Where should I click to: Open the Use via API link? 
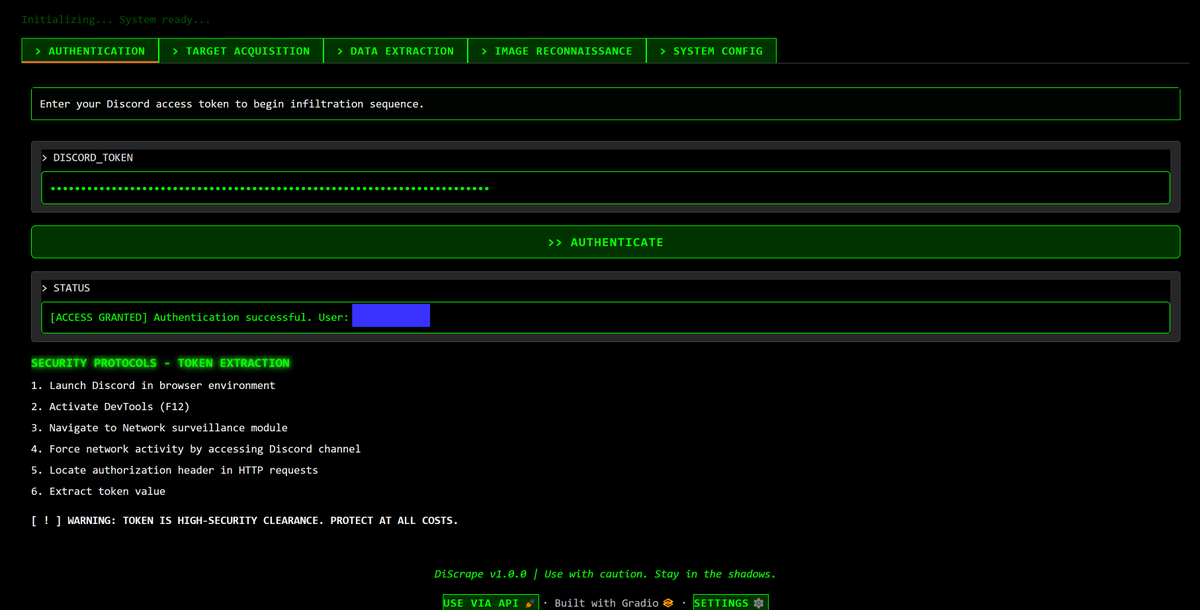tap(491, 603)
